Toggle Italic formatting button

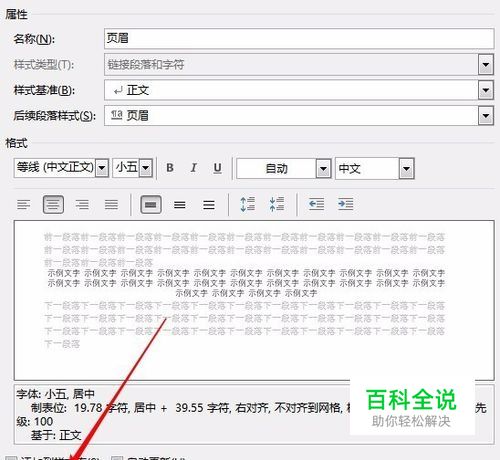tap(194, 168)
